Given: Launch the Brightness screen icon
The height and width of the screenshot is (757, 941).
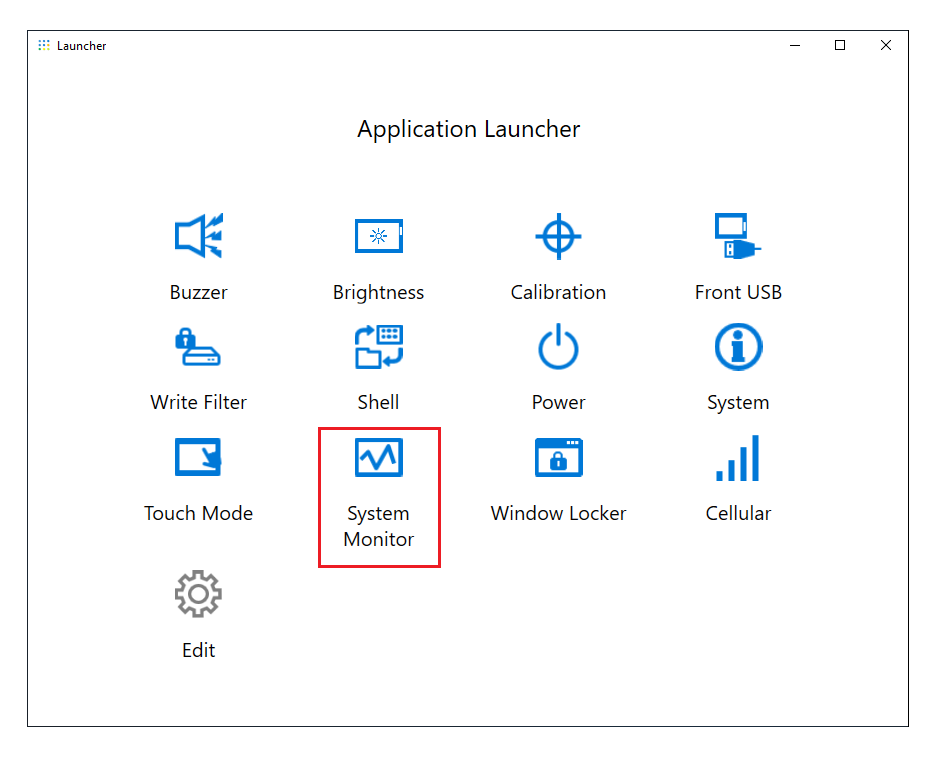Looking at the screenshot, I should [378, 237].
